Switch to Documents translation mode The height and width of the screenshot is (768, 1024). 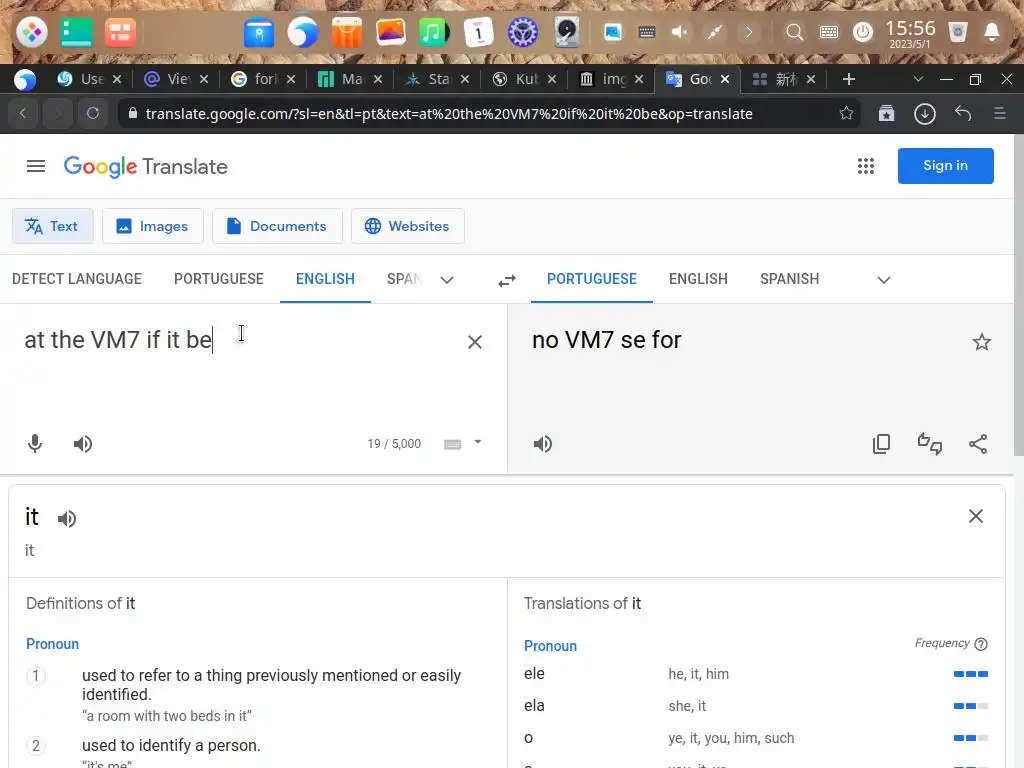coord(277,226)
